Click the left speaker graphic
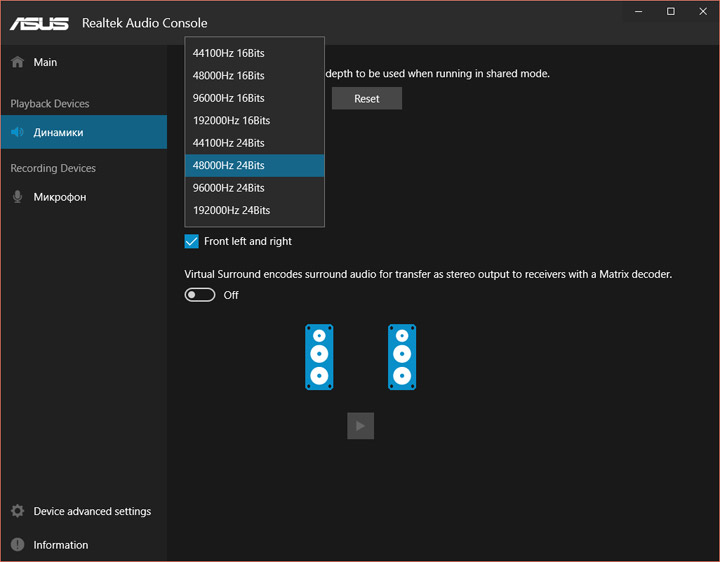 pos(319,357)
